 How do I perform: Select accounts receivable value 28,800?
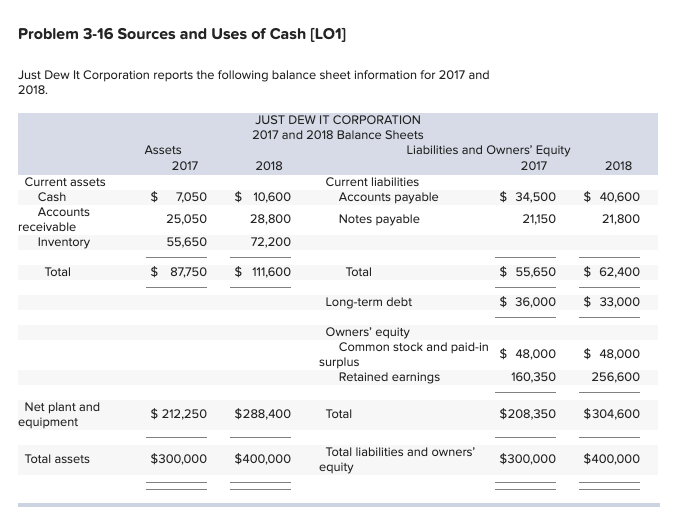tap(271, 219)
